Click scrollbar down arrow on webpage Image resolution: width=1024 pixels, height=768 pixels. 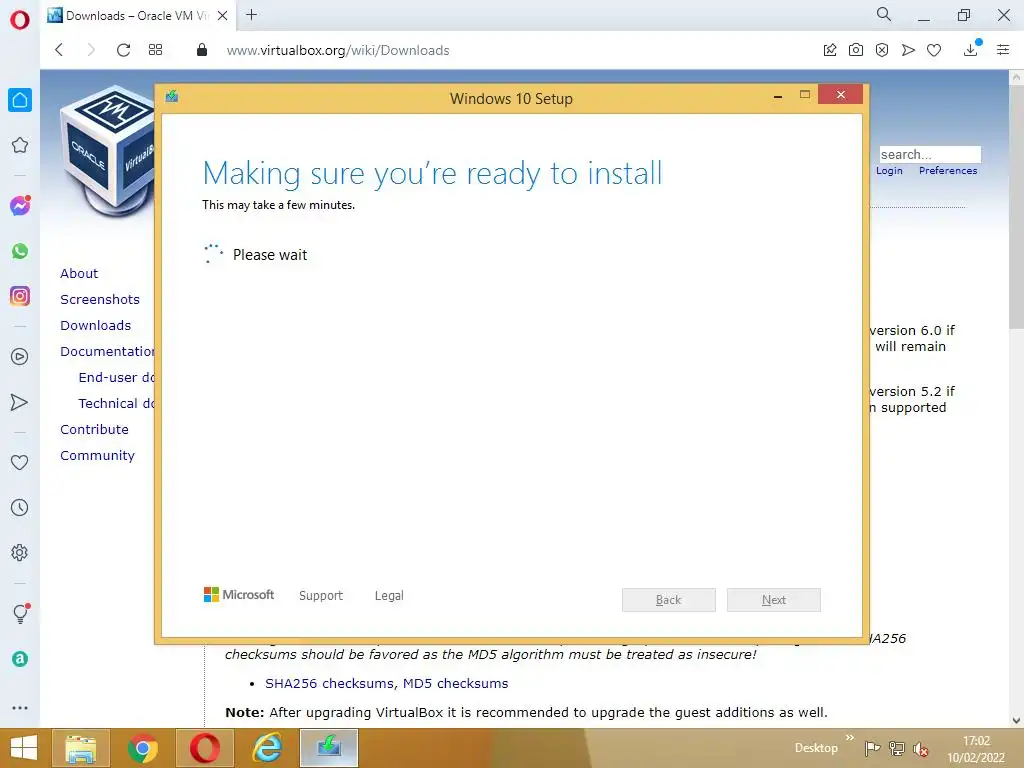[1016, 721]
